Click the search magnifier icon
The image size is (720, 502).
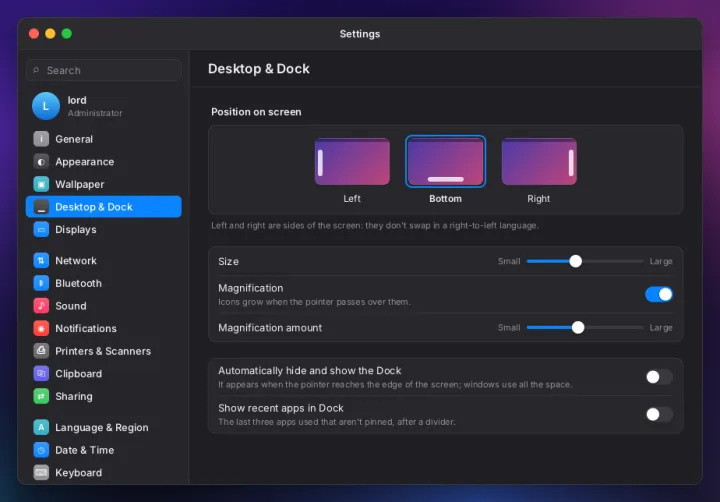tap(36, 70)
